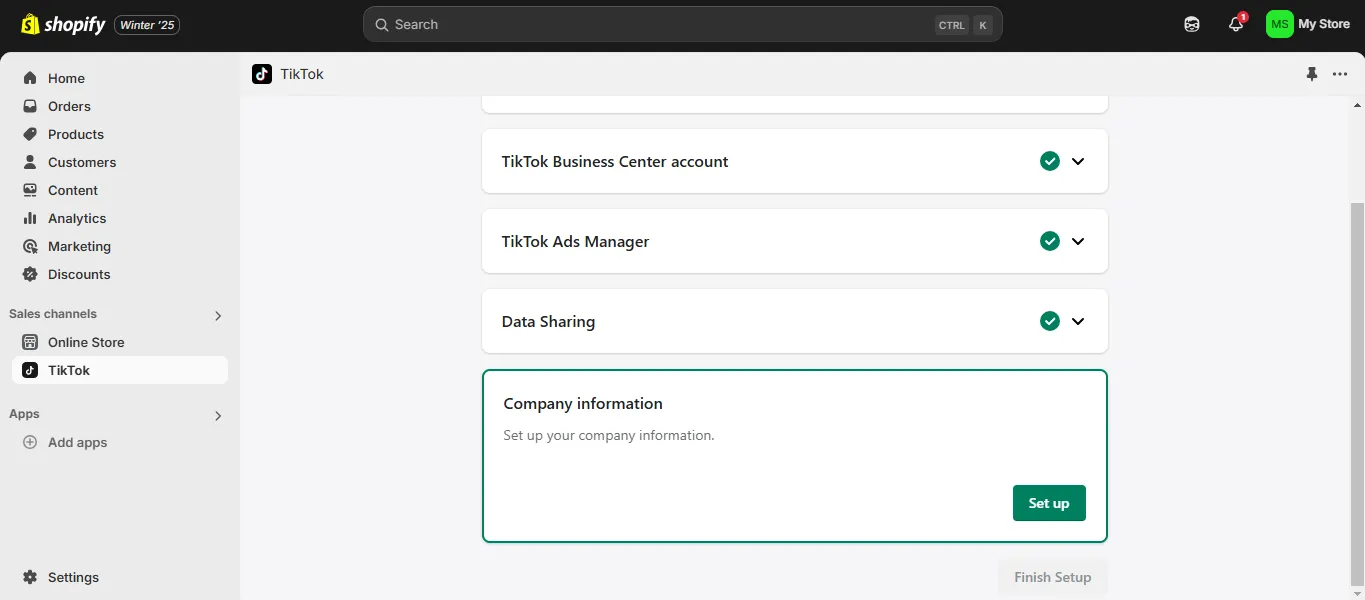Click TikTok Ads Manager green checkmark
The image size is (1365, 600).
point(1049,241)
